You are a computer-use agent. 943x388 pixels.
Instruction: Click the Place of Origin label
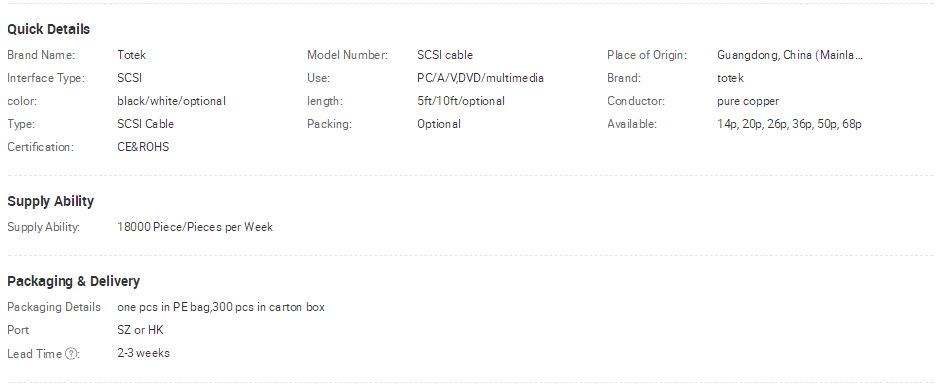(x=647, y=55)
